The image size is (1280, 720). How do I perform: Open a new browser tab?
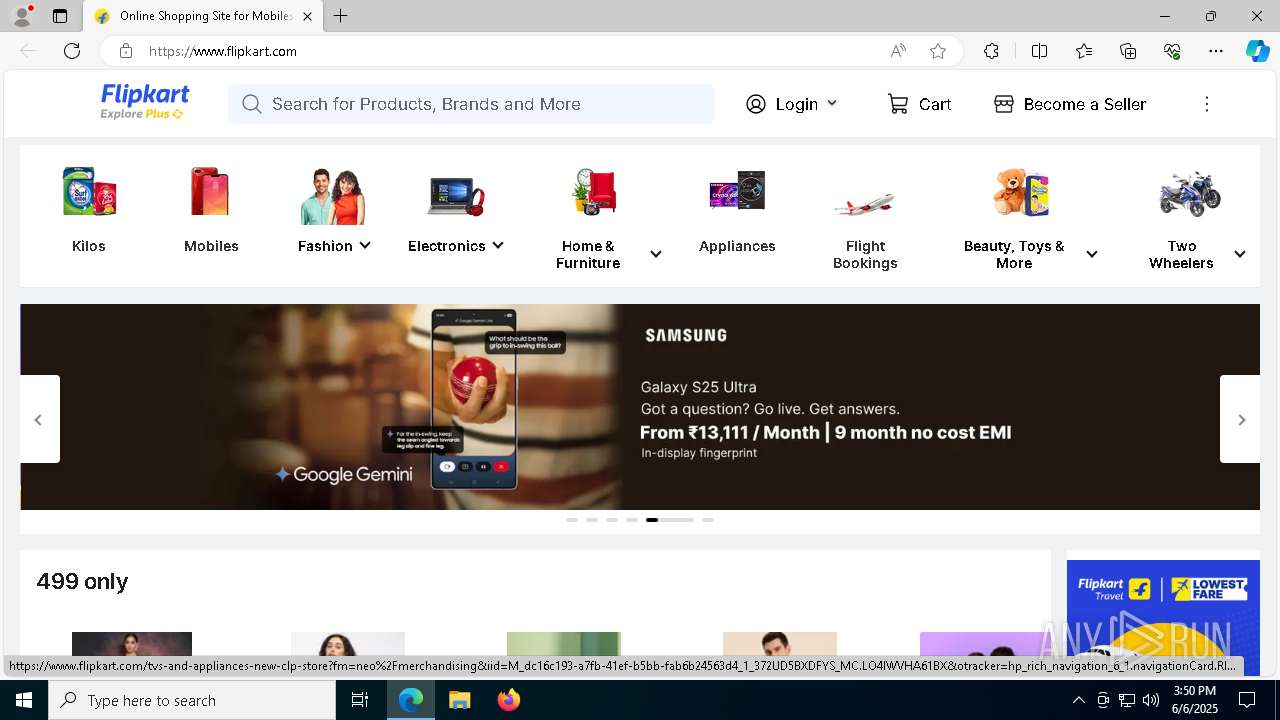tap(340, 16)
